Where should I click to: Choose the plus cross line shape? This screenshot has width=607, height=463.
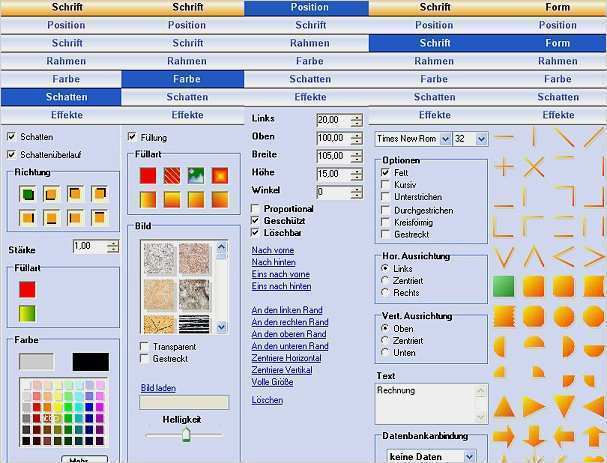click(504, 166)
